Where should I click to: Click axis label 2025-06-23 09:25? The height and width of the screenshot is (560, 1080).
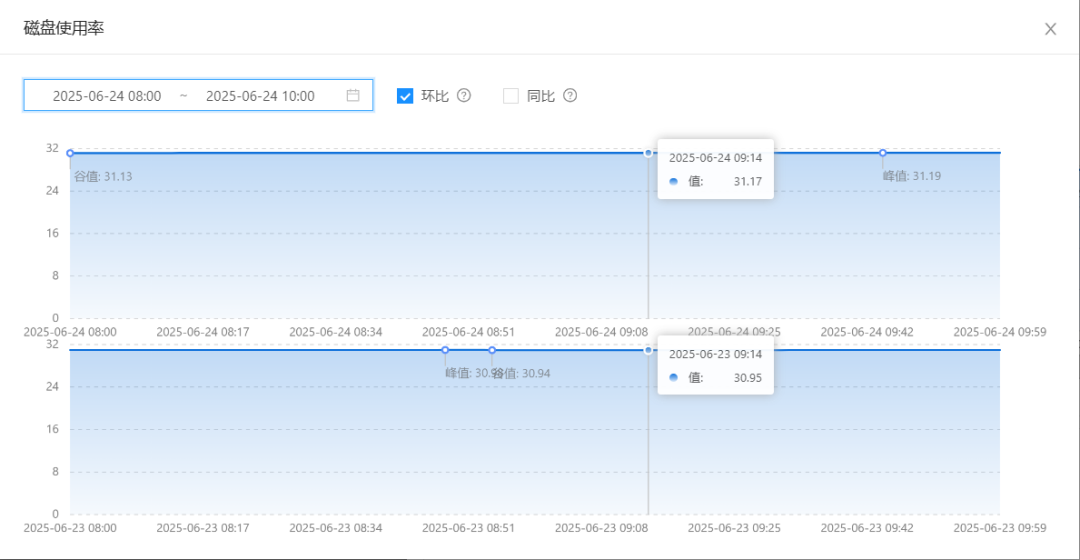[734, 528]
